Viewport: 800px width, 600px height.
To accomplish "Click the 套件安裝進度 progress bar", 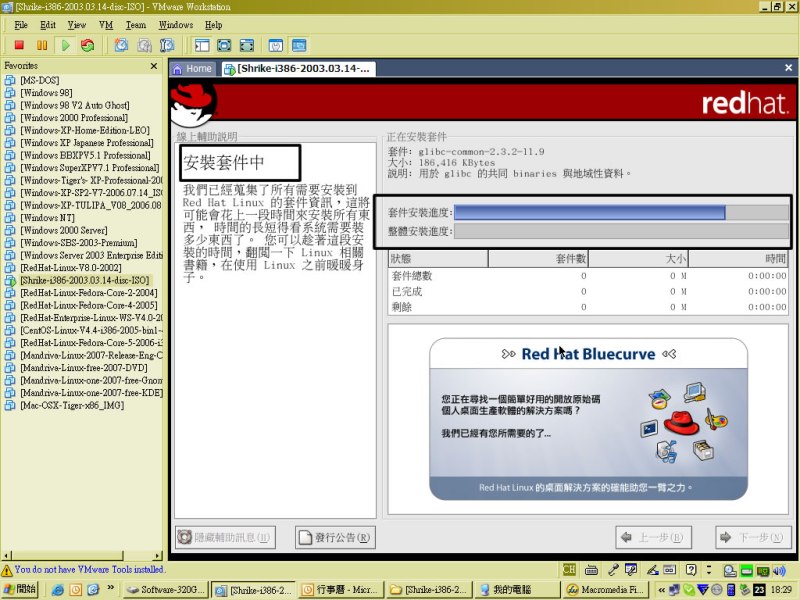I will 621,212.
